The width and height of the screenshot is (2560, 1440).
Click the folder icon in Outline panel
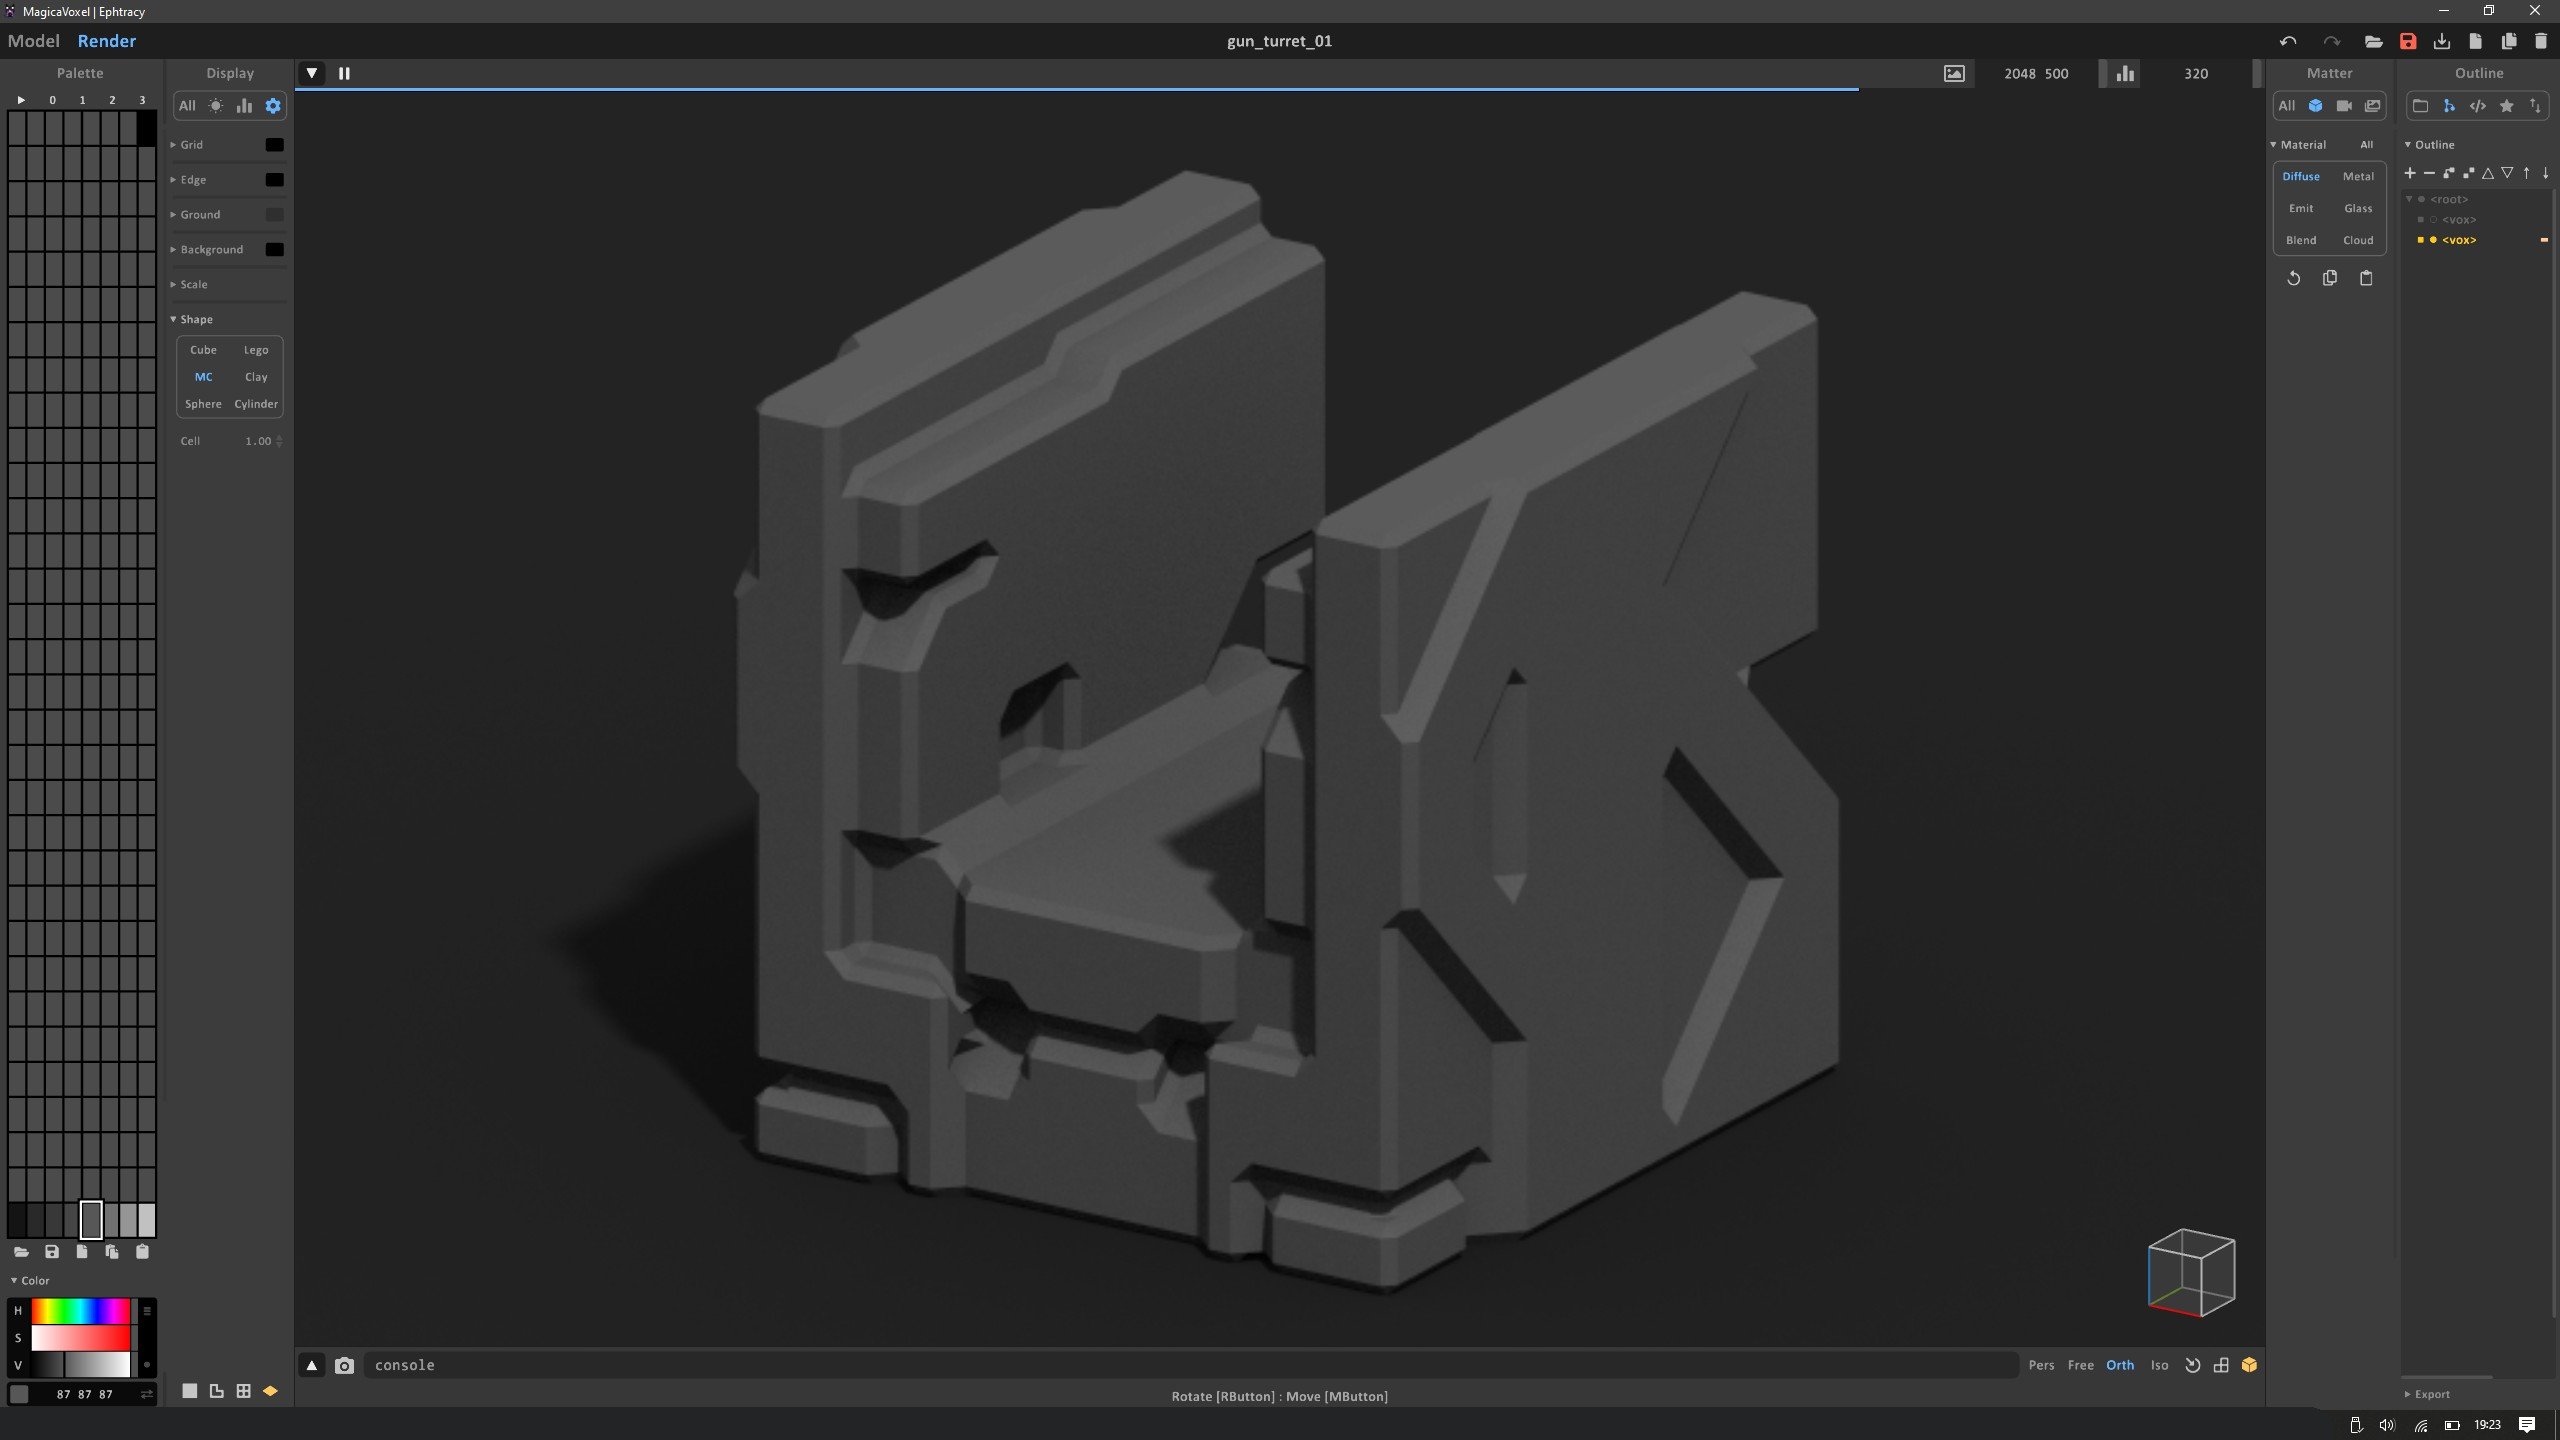pyautogui.click(x=2420, y=106)
